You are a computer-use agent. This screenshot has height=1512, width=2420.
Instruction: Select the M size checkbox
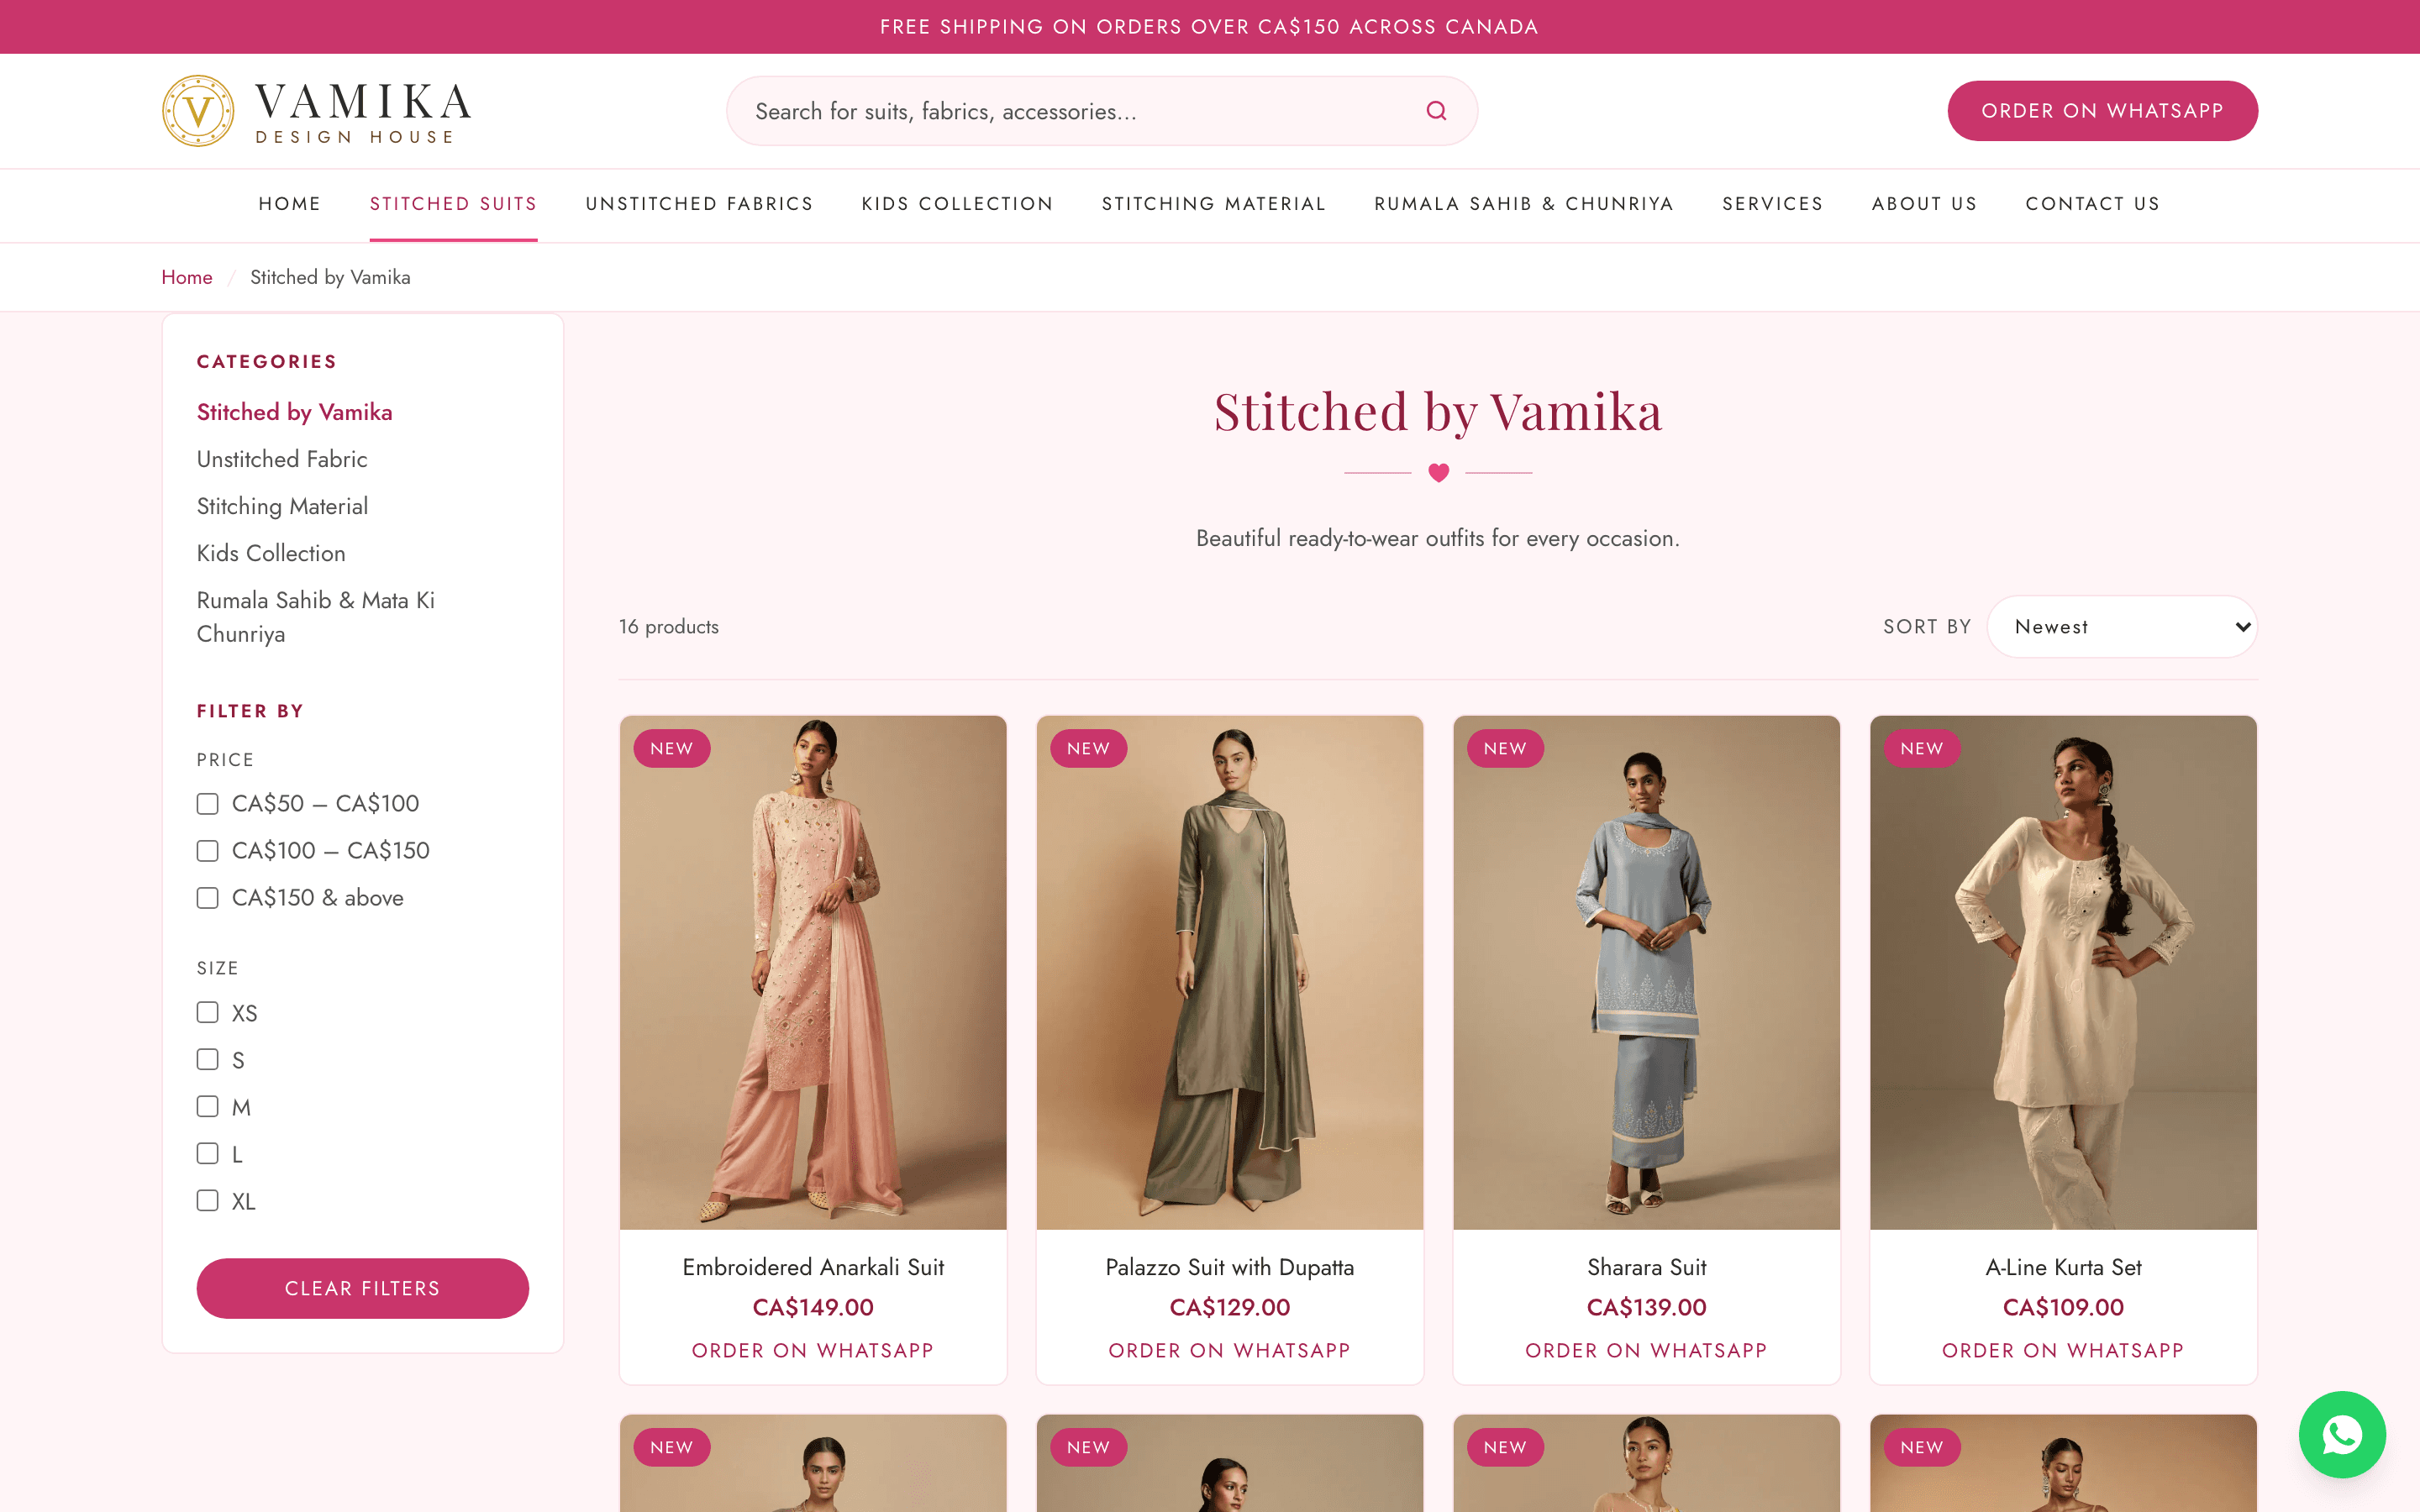[x=207, y=1106]
